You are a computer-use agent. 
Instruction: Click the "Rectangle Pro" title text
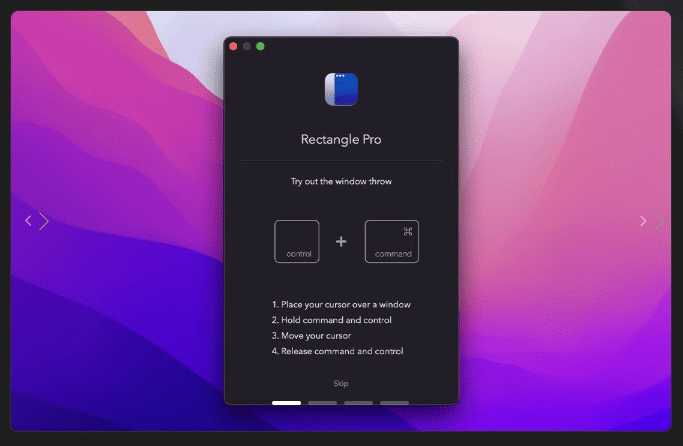click(x=341, y=139)
